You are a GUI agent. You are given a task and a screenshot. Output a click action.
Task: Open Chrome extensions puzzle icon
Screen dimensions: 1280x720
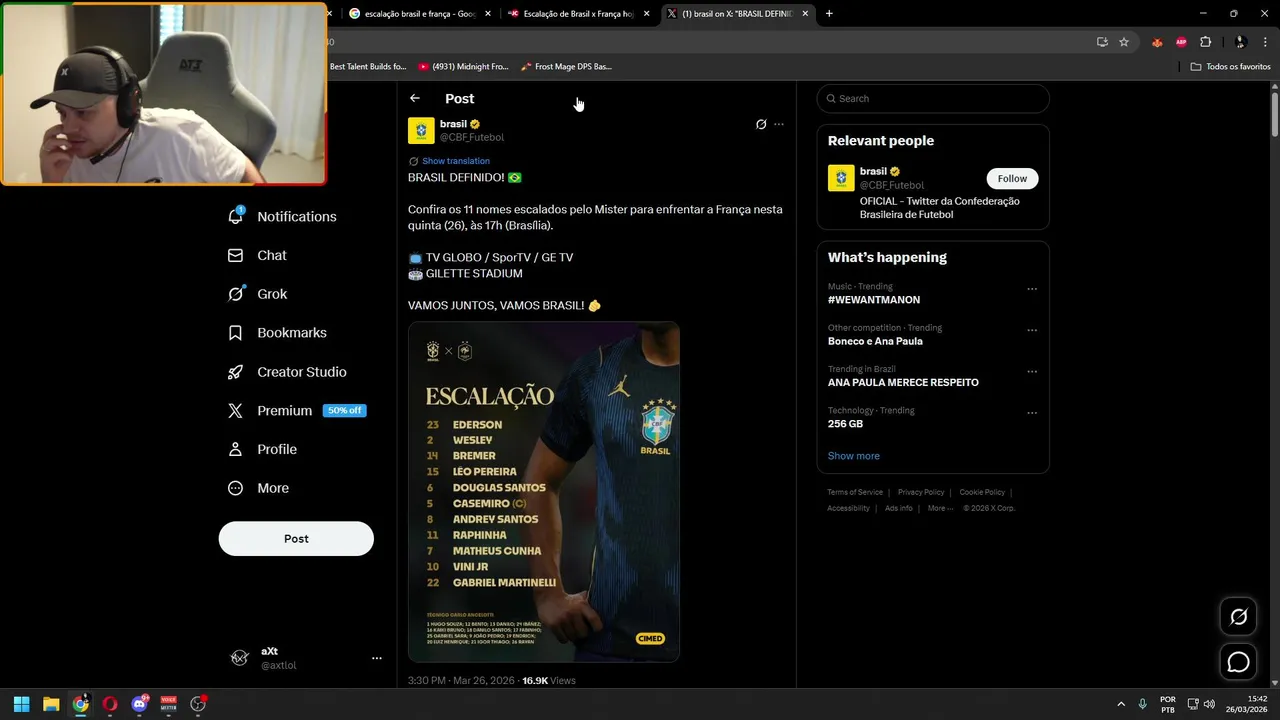[1205, 42]
